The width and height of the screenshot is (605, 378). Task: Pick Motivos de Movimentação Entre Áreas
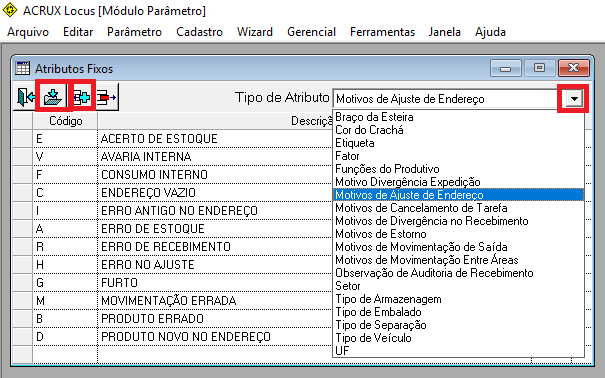pos(458,260)
